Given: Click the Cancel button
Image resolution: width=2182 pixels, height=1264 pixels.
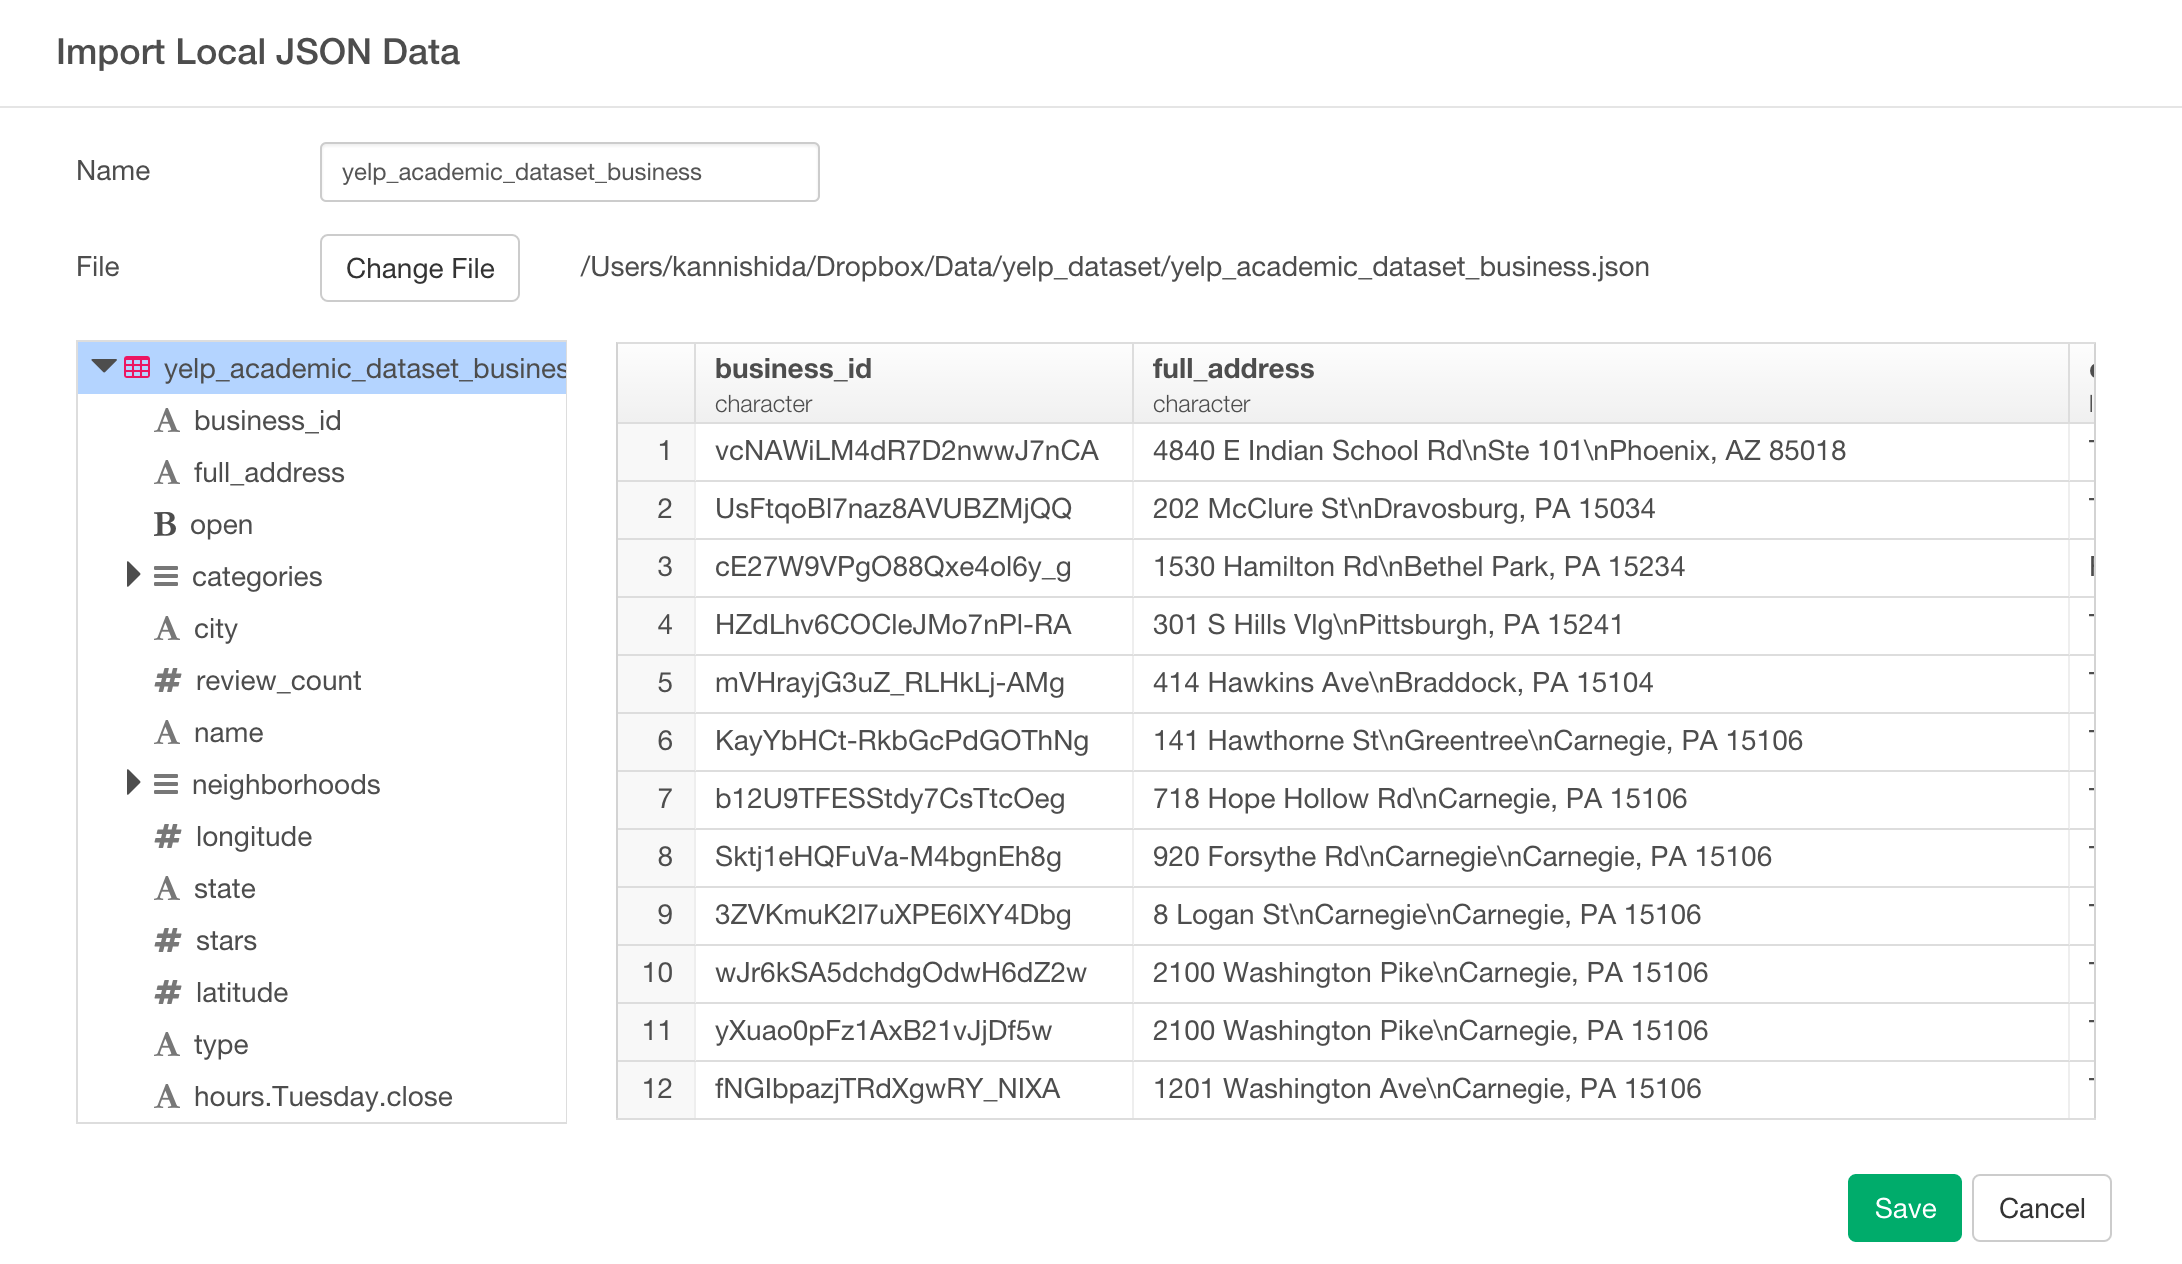Looking at the screenshot, I should (x=2041, y=1208).
